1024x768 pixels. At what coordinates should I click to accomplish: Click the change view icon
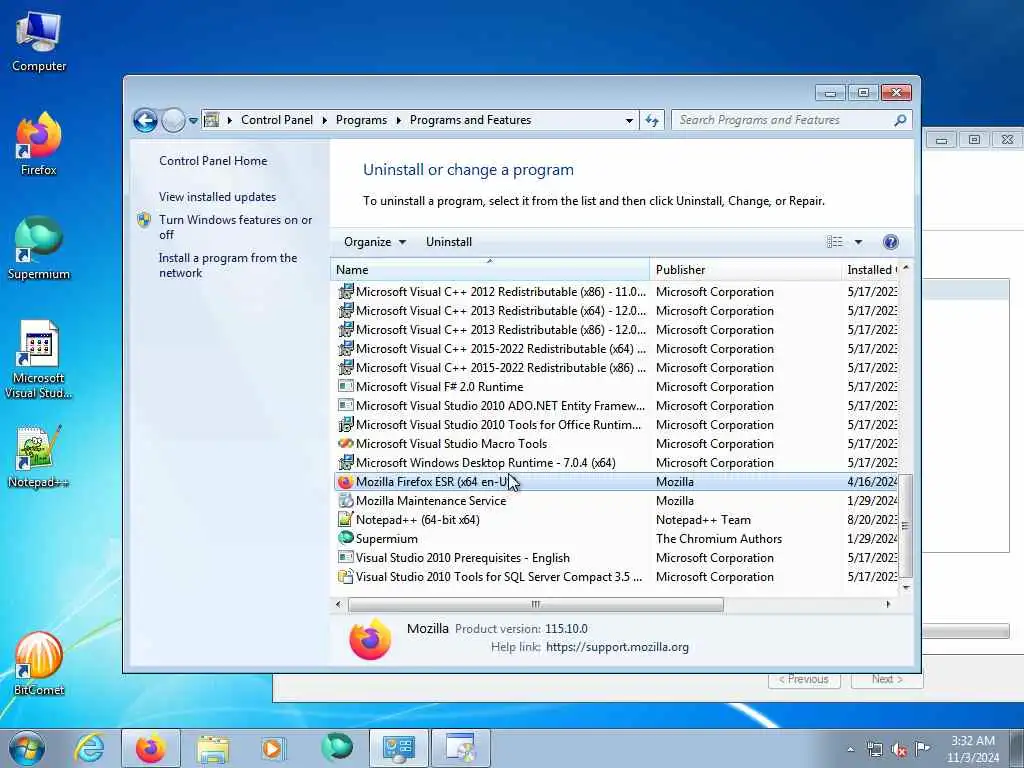(835, 242)
